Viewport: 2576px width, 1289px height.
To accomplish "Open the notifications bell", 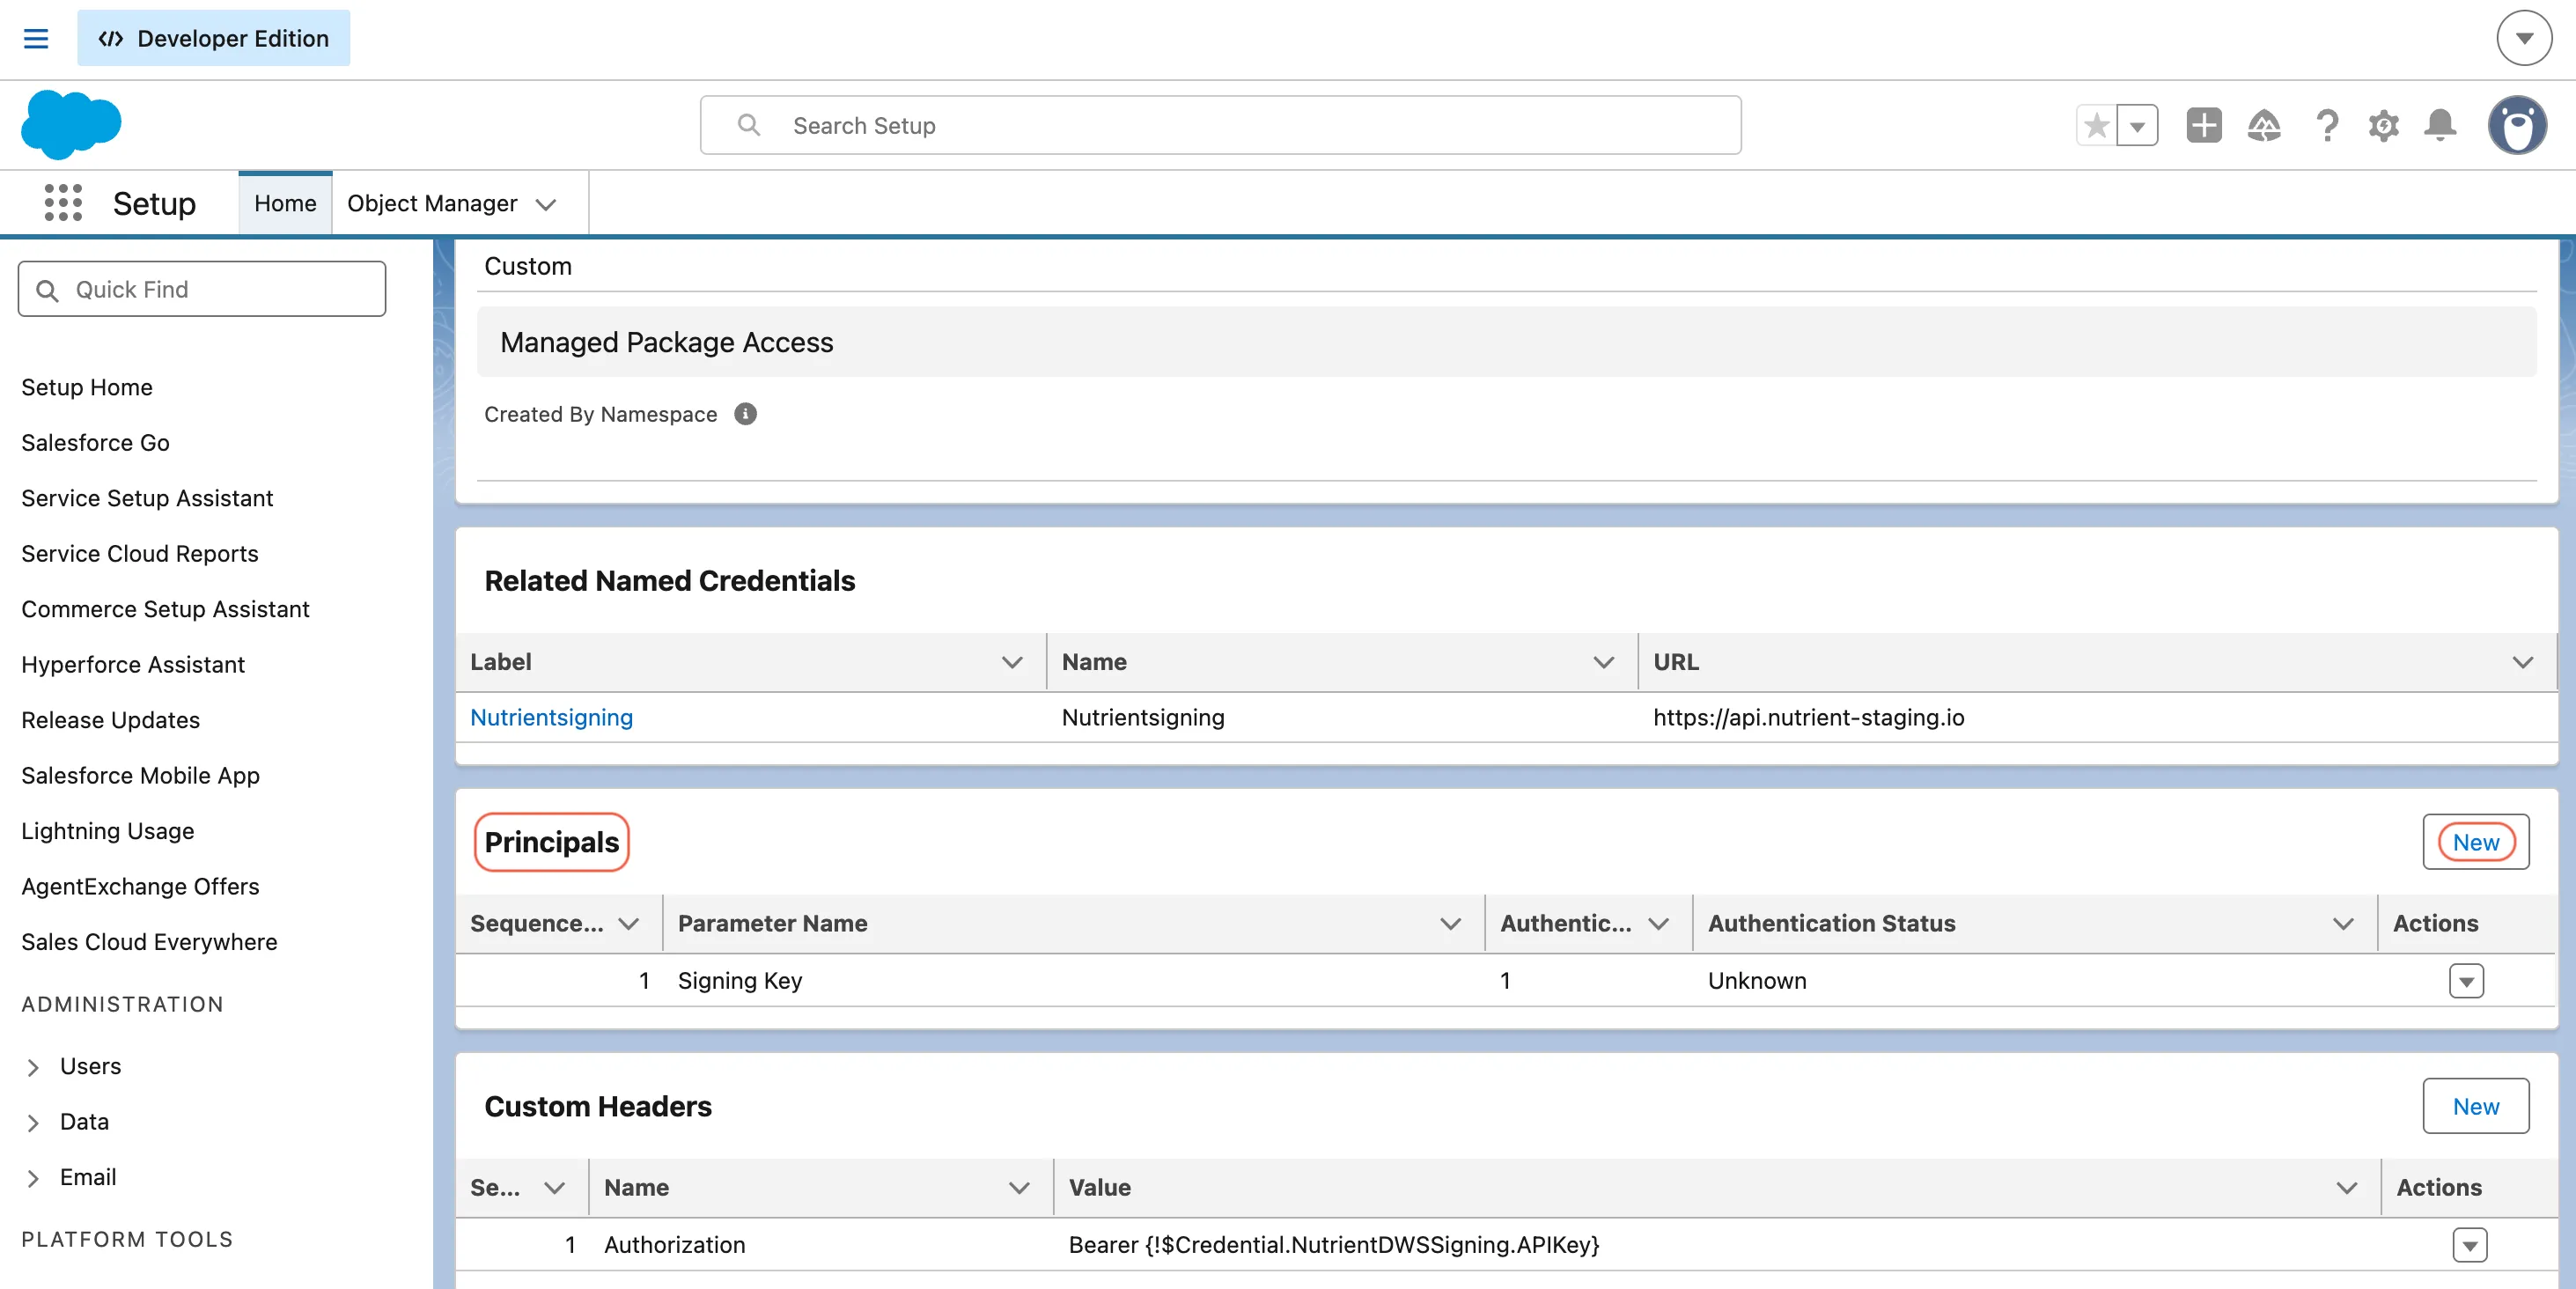I will (2440, 126).
